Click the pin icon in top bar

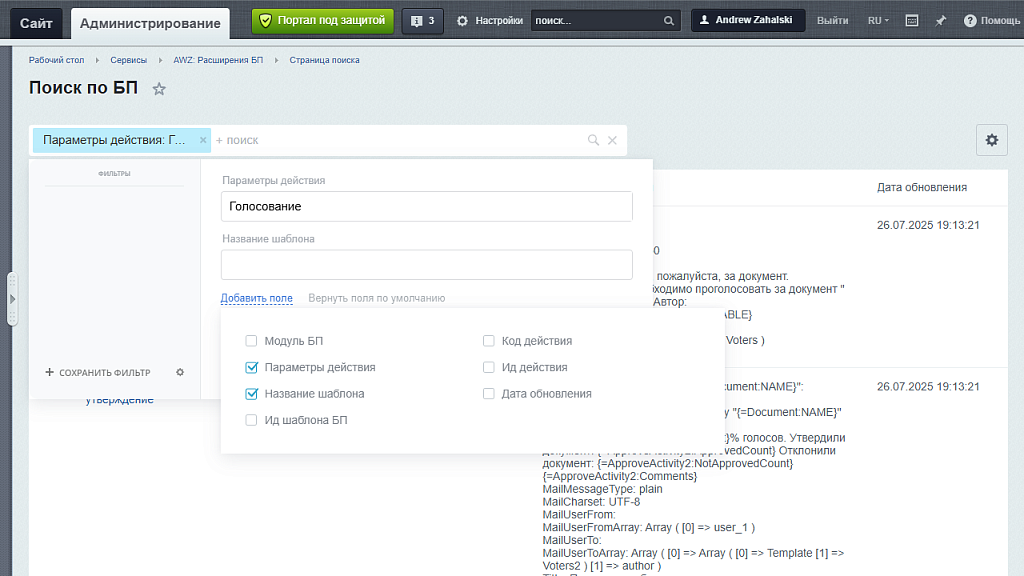coord(941,21)
